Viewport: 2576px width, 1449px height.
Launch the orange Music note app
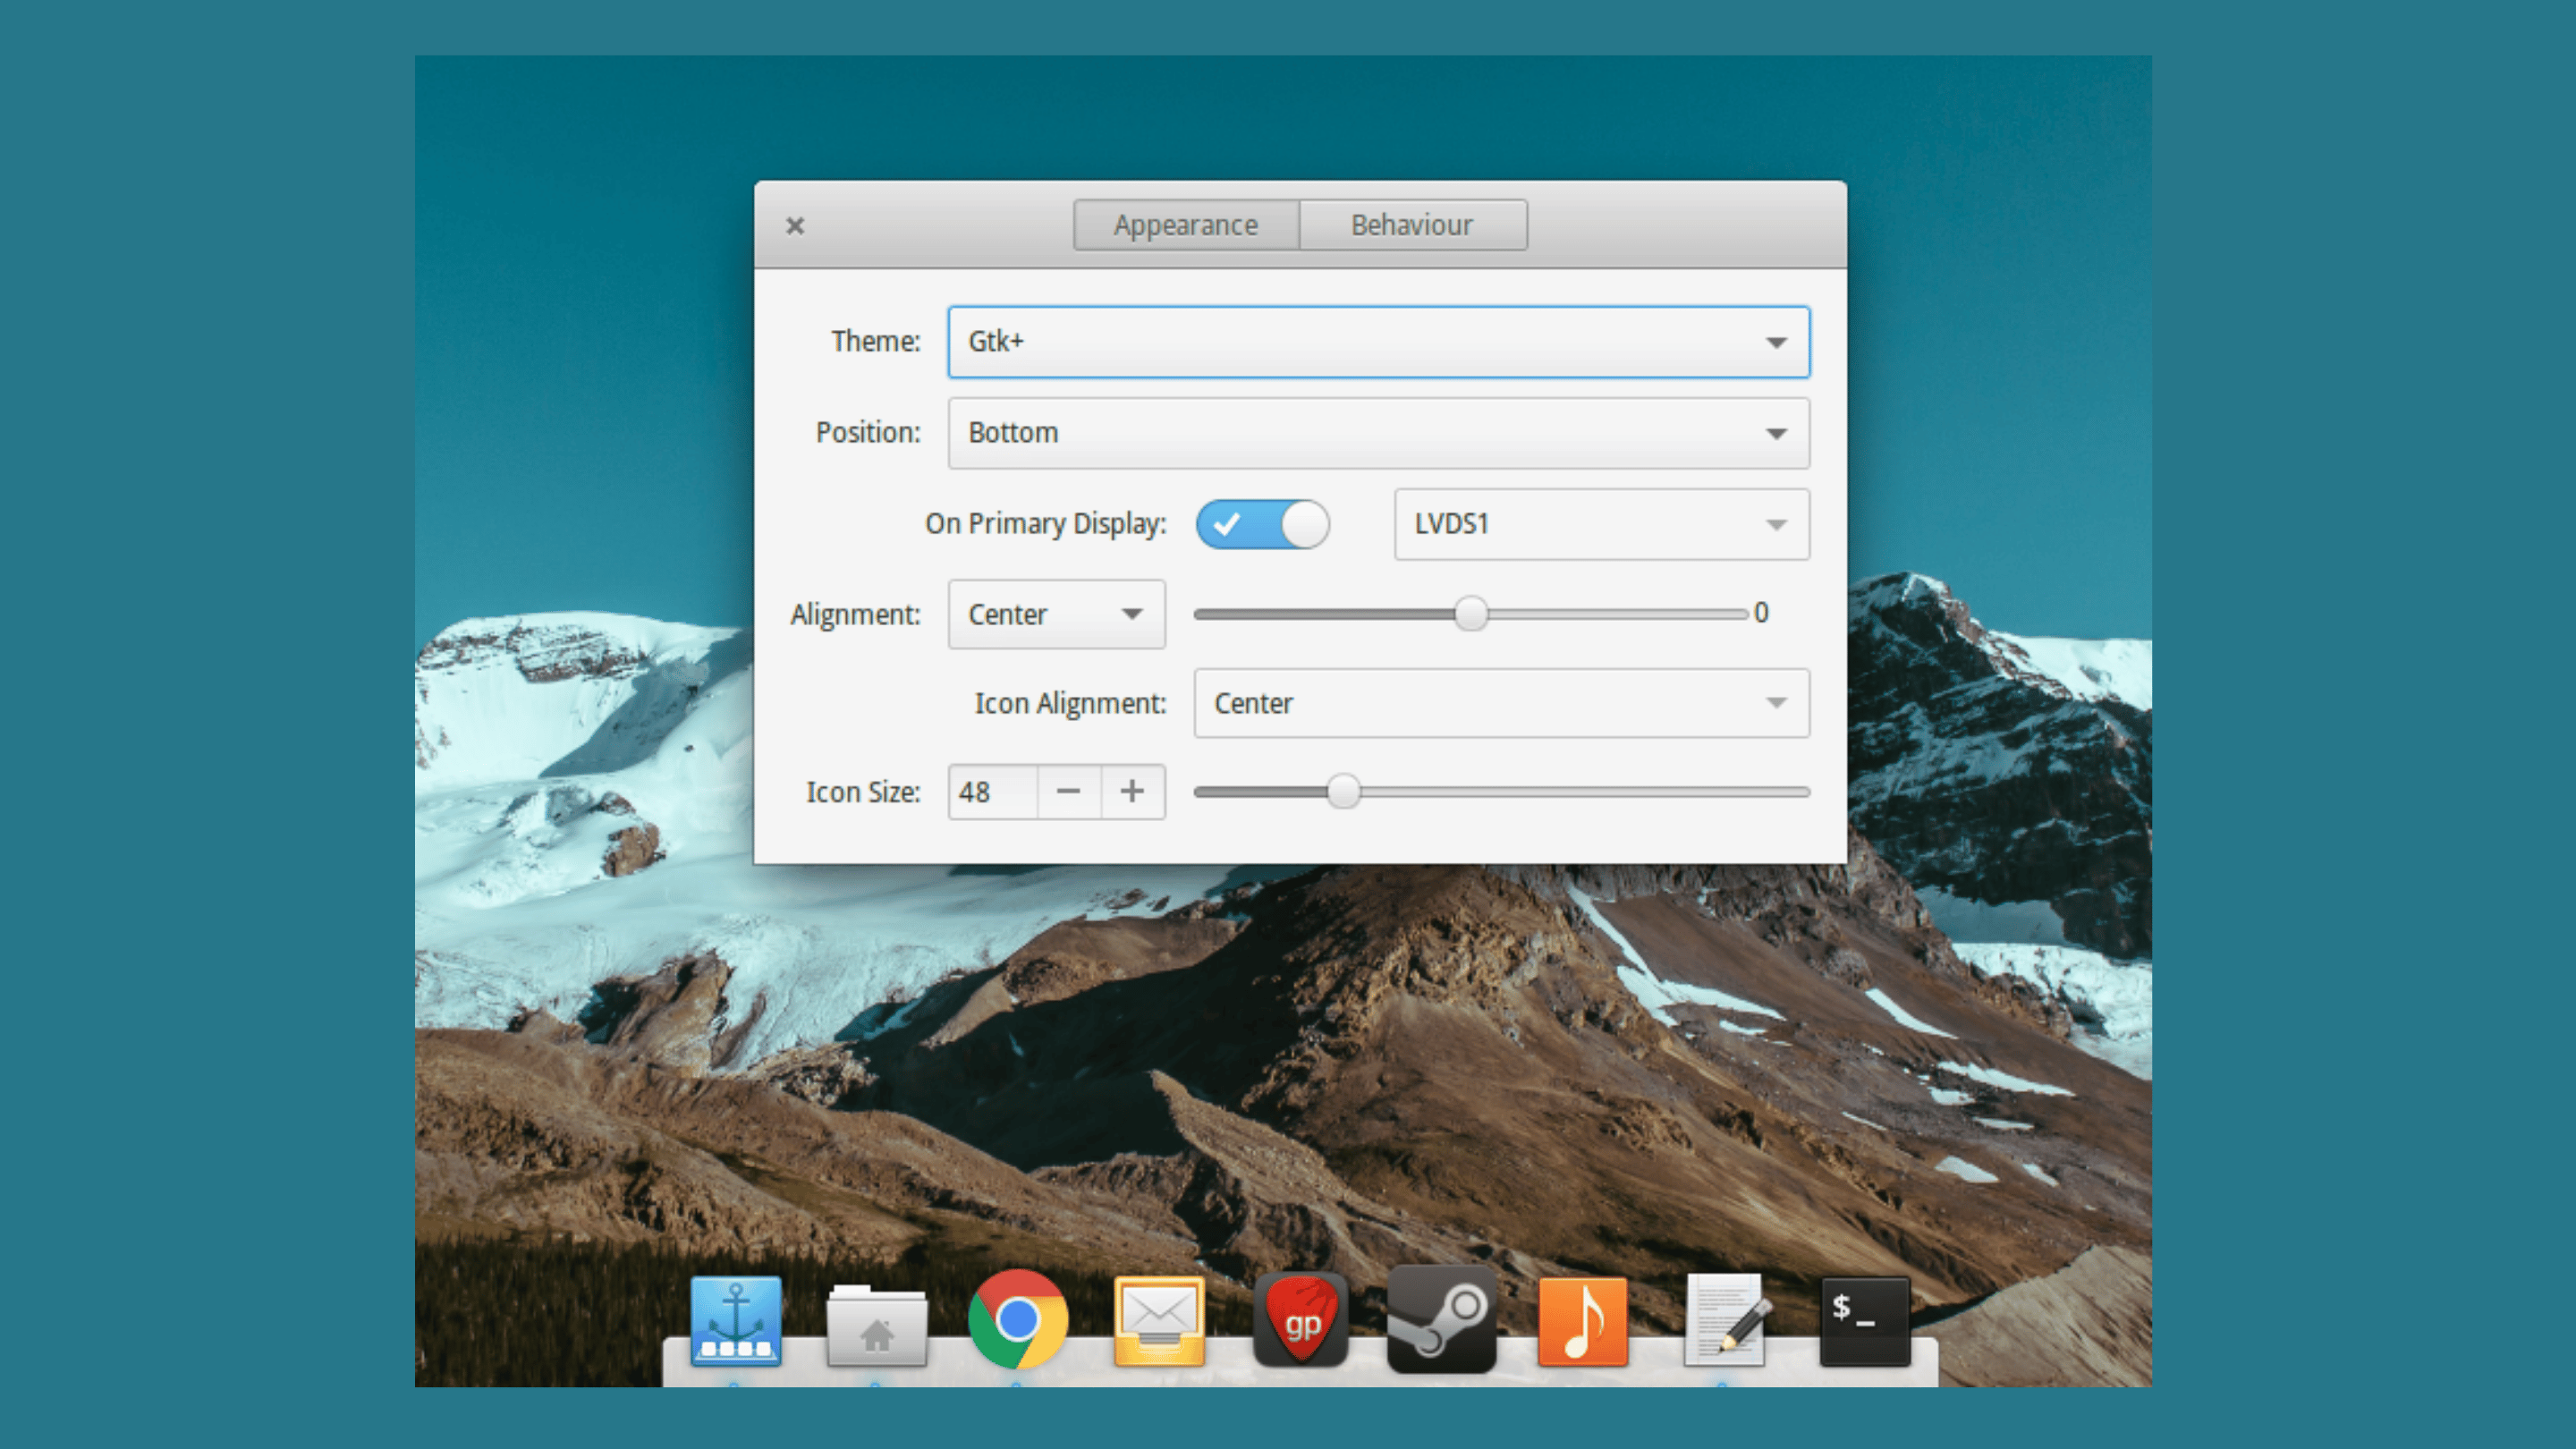[1583, 1321]
